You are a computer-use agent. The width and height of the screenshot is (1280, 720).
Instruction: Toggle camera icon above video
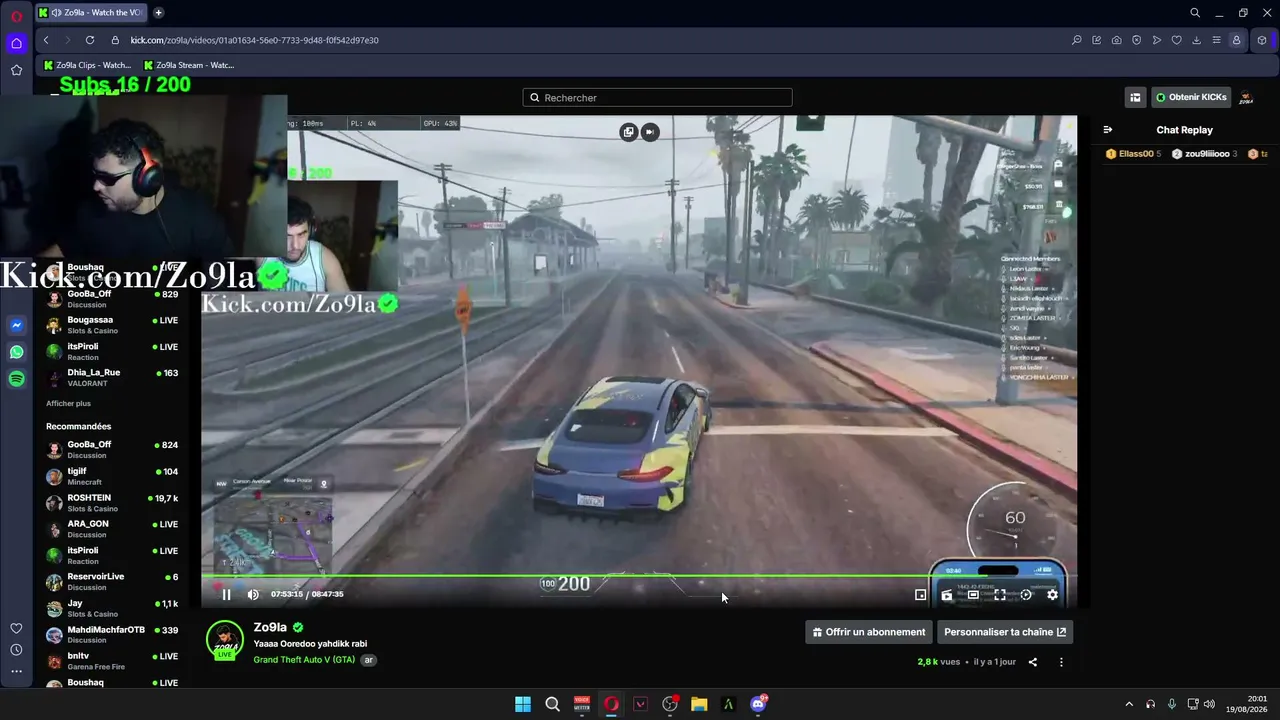(x=650, y=132)
